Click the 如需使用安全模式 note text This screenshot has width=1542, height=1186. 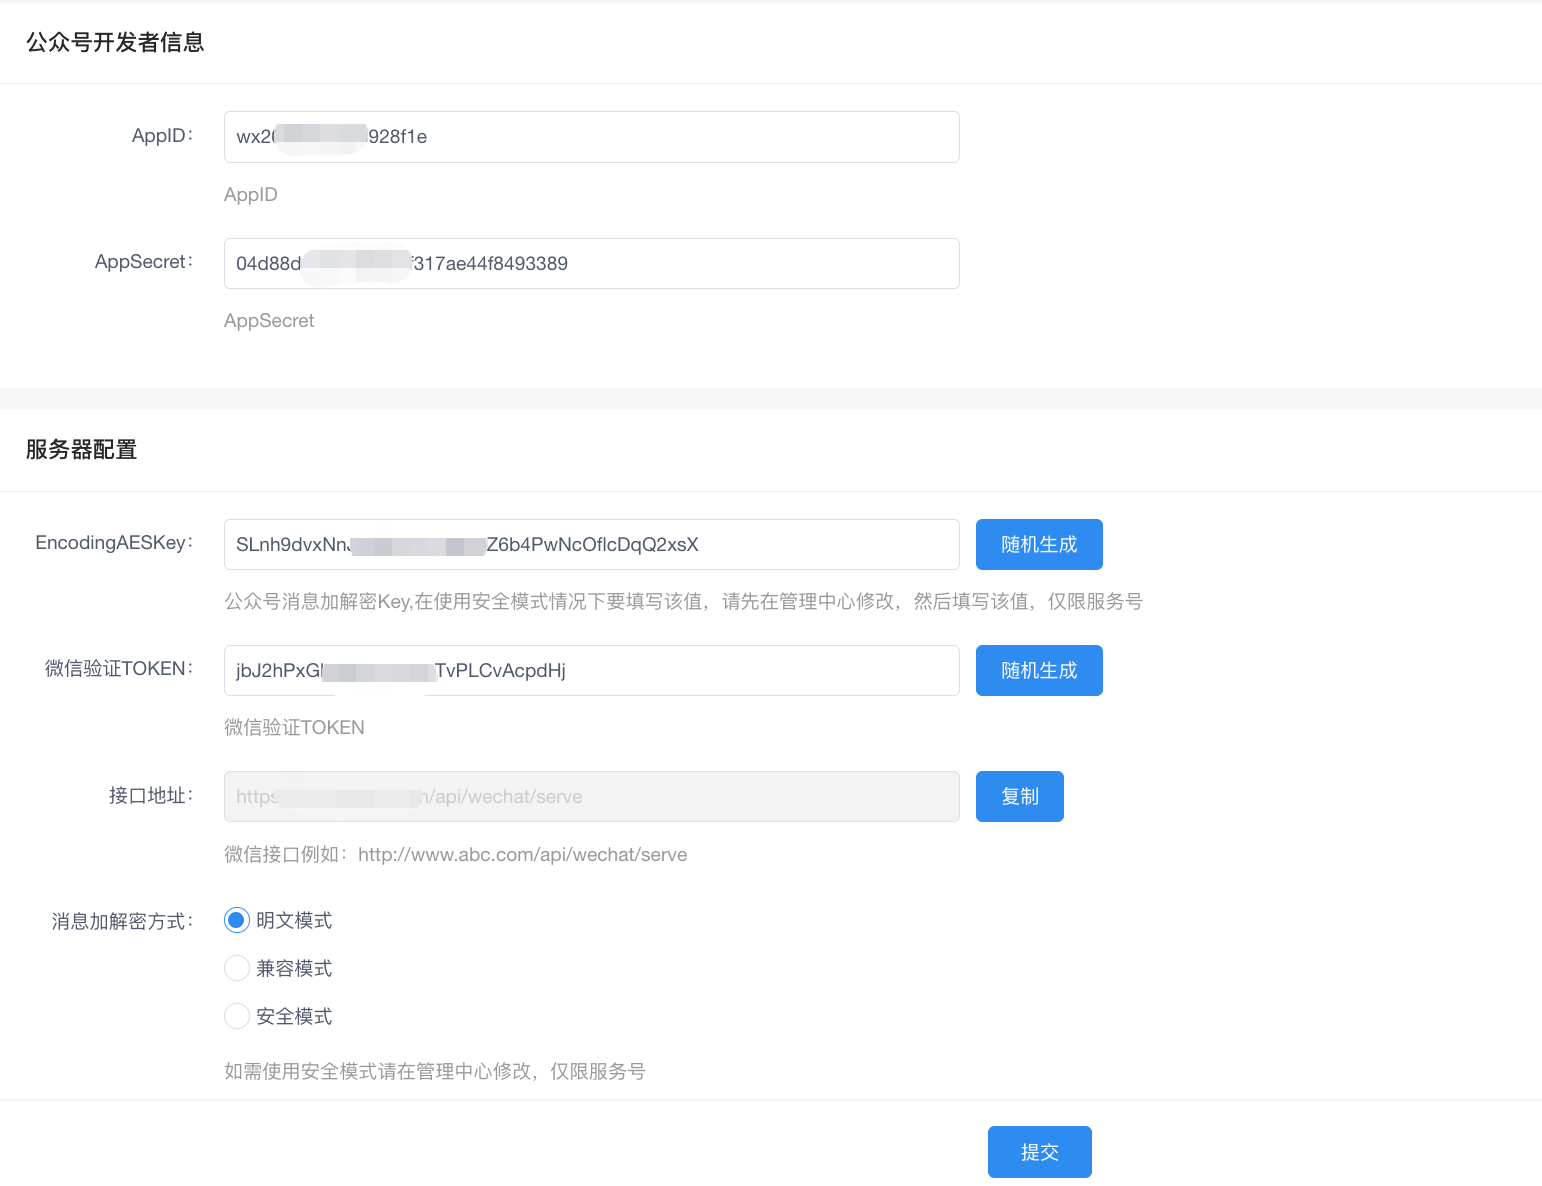coord(435,1071)
